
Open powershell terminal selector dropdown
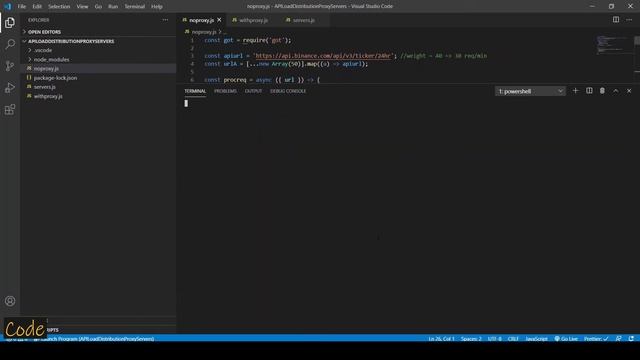tap(530, 91)
